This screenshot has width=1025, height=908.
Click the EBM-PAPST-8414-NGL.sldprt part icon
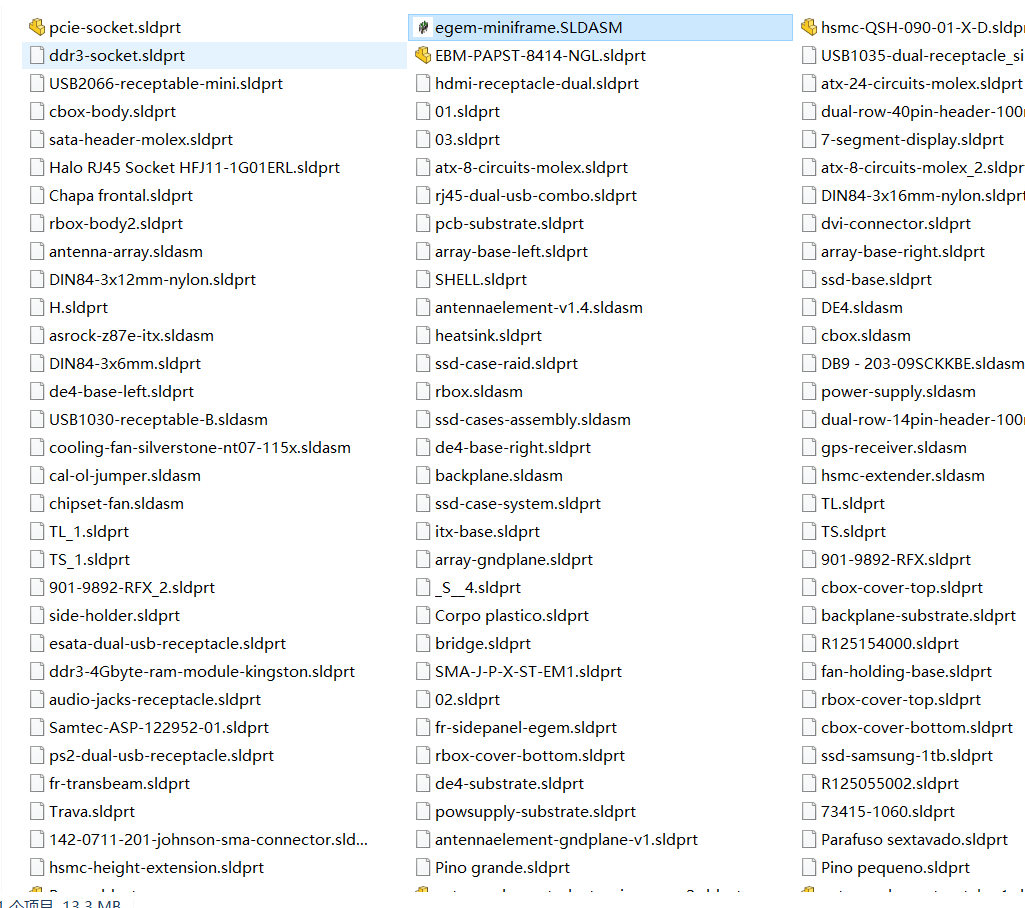pyautogui.click(x=423, y=56)
